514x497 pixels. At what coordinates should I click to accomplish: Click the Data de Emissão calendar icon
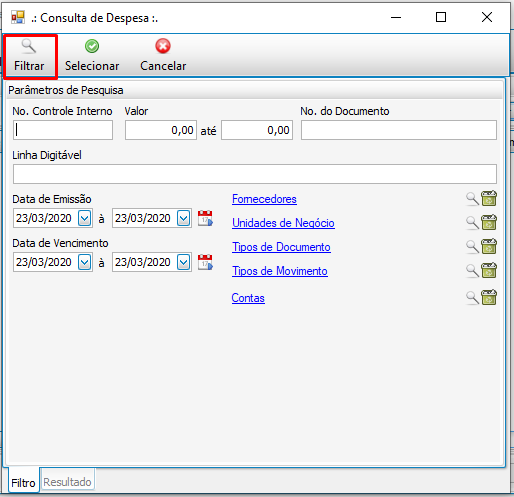205,218
